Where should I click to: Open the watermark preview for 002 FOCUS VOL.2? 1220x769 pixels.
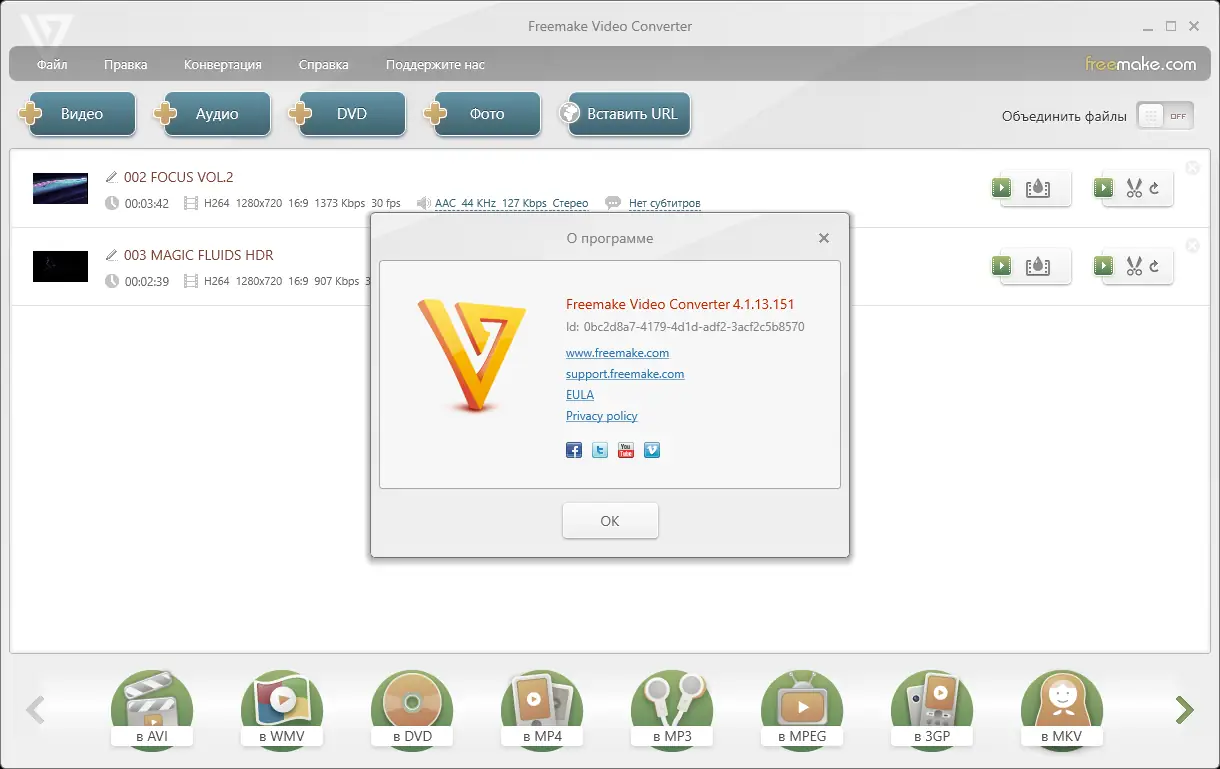pyautogui.click(x=1031, y=187)
